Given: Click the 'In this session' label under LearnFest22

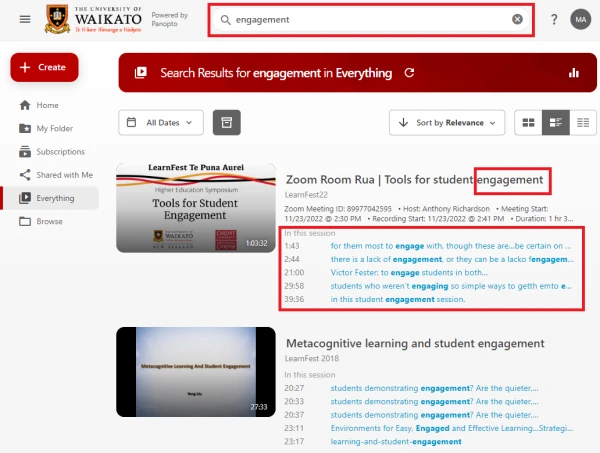Looking at the screenshot, I should tap(310, 233).
